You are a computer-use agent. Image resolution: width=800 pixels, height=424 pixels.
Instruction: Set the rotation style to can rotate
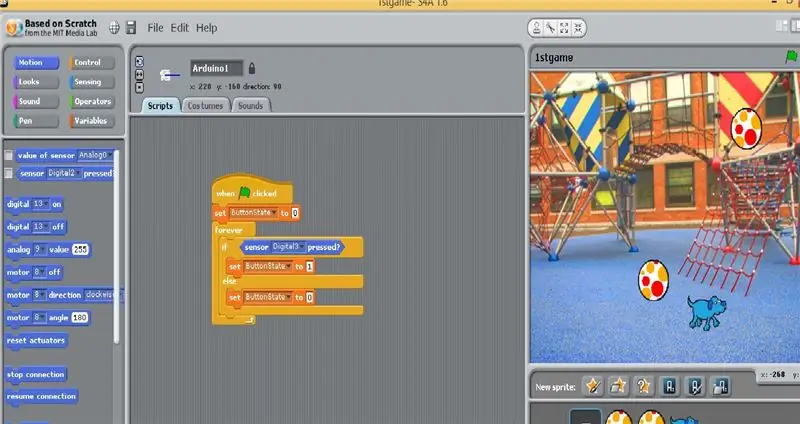139,62
